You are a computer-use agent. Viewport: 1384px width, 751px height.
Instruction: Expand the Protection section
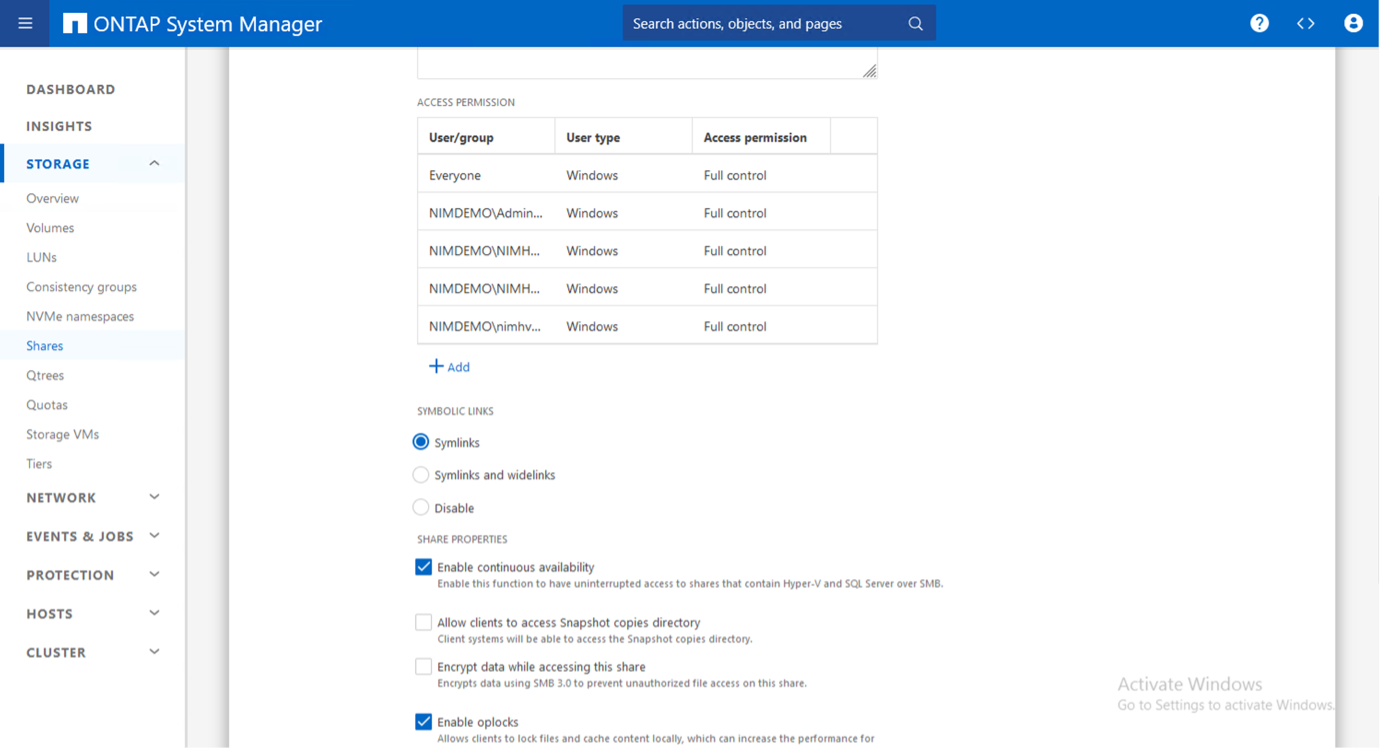(154, 575)
